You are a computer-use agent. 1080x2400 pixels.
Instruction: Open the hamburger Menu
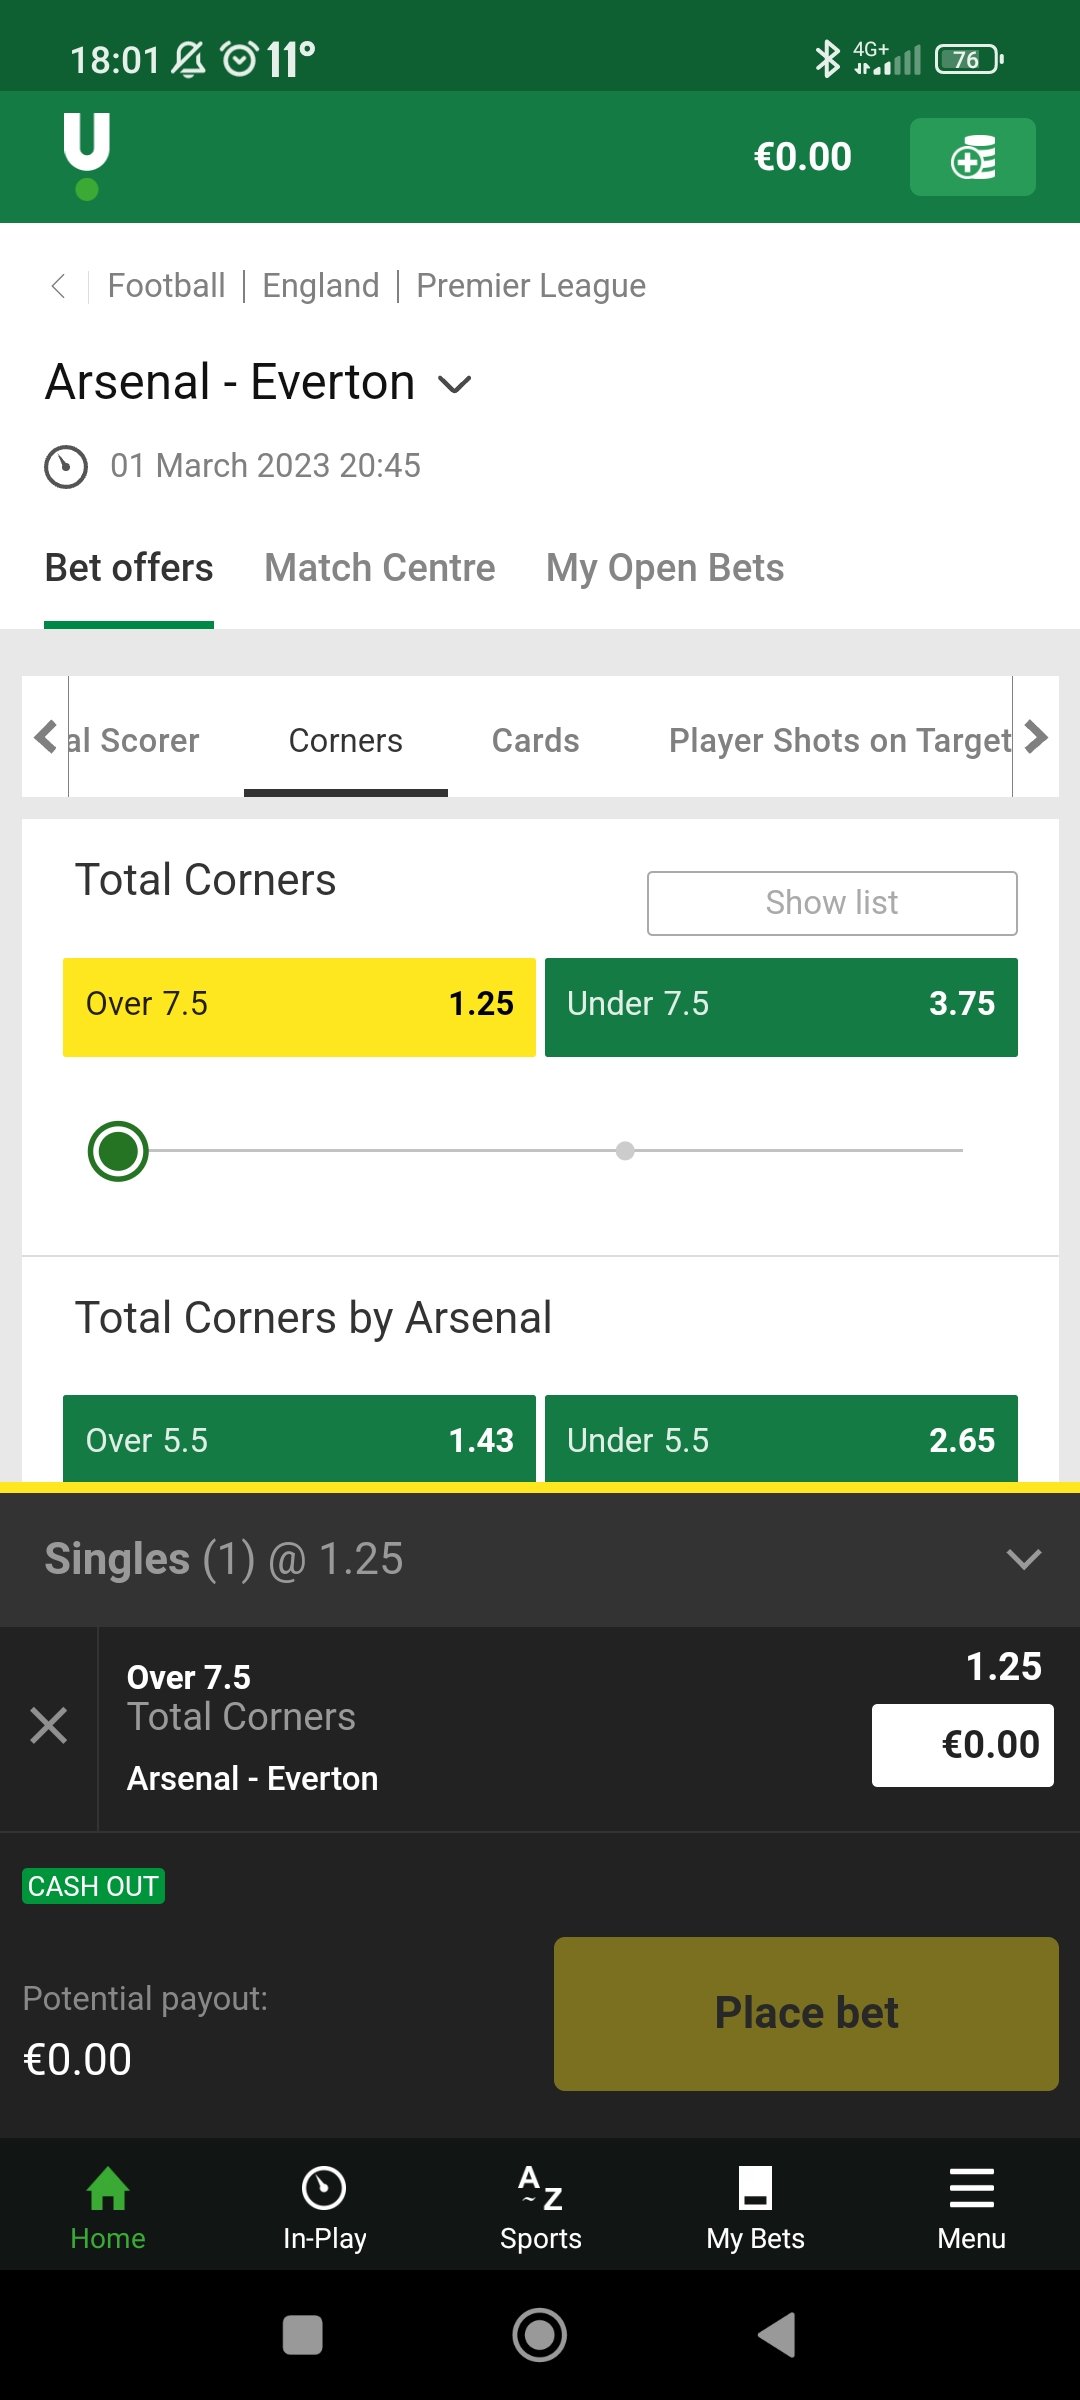click(972, 2208)
